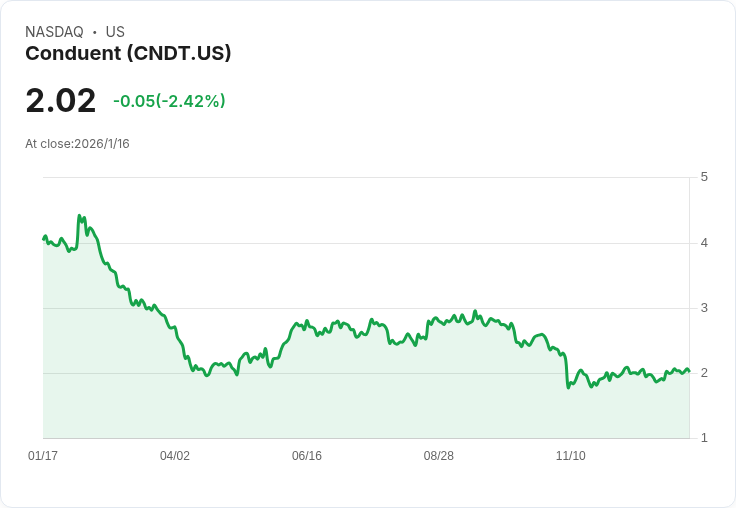Open the Conduent (CNDT.US) stock title
The image size is (736, 508).
click(x=128, y=53)
